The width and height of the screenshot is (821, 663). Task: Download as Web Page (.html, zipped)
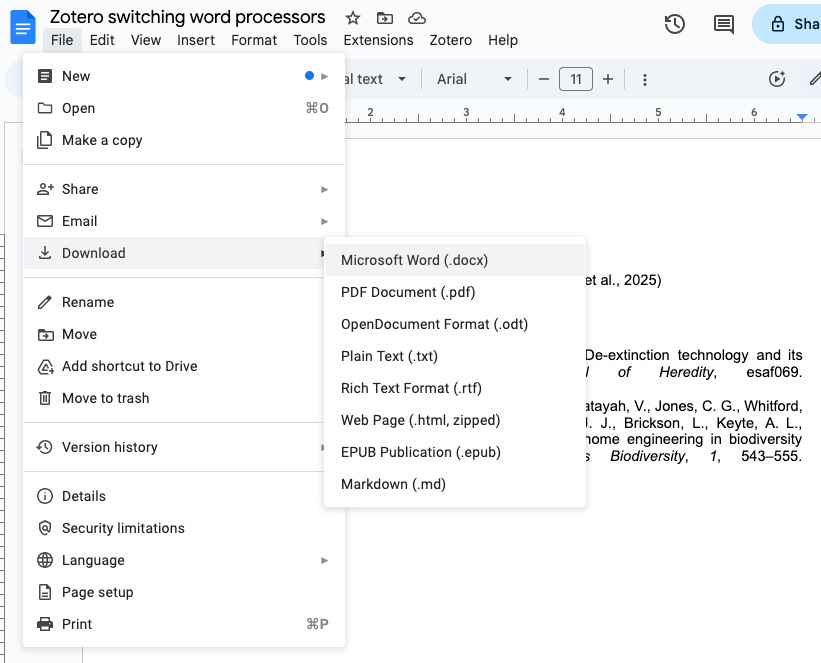point(454,420)
